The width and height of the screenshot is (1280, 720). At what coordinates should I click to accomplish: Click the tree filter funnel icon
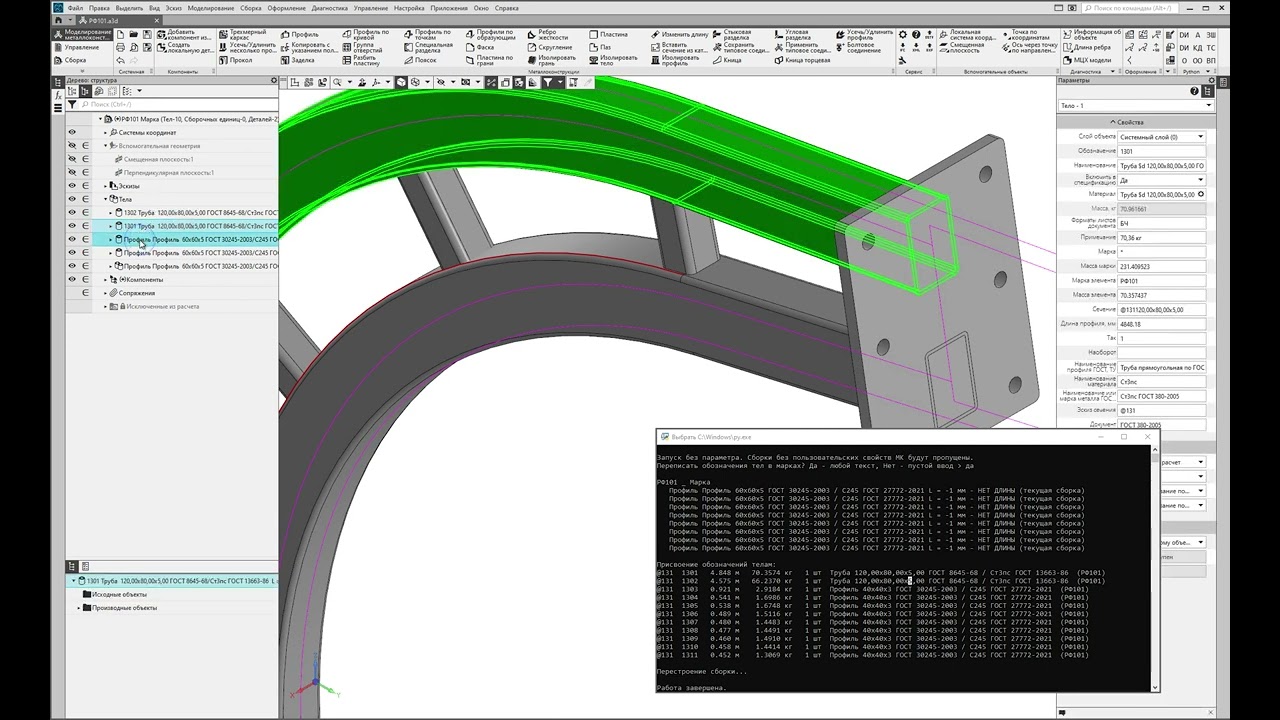coord(72,104)
